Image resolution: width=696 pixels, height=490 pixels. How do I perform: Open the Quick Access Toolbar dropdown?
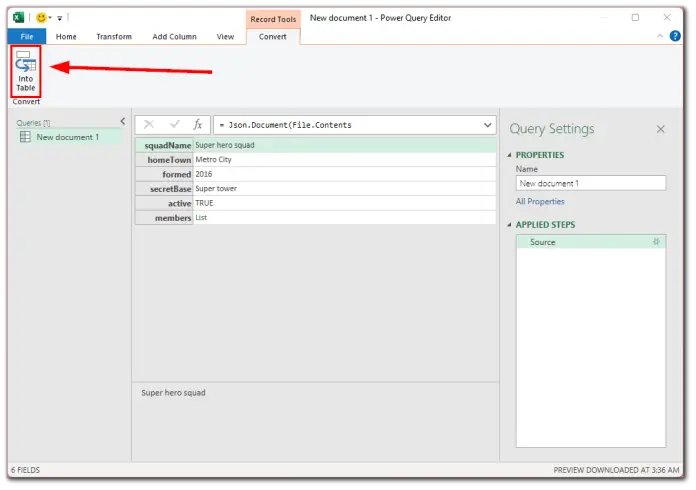(x=60, y=18)
